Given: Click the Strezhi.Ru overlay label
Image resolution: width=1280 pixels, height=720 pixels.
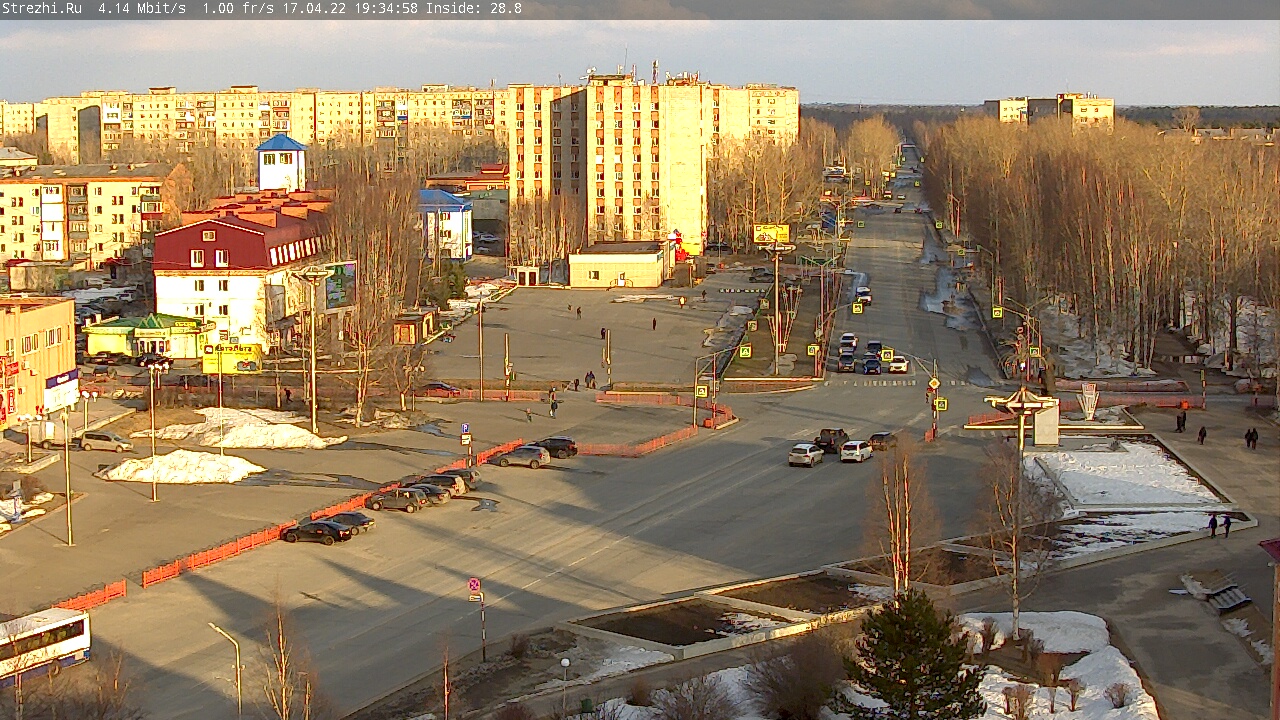Looking at the screenshot, I should (x=42, y=8).
